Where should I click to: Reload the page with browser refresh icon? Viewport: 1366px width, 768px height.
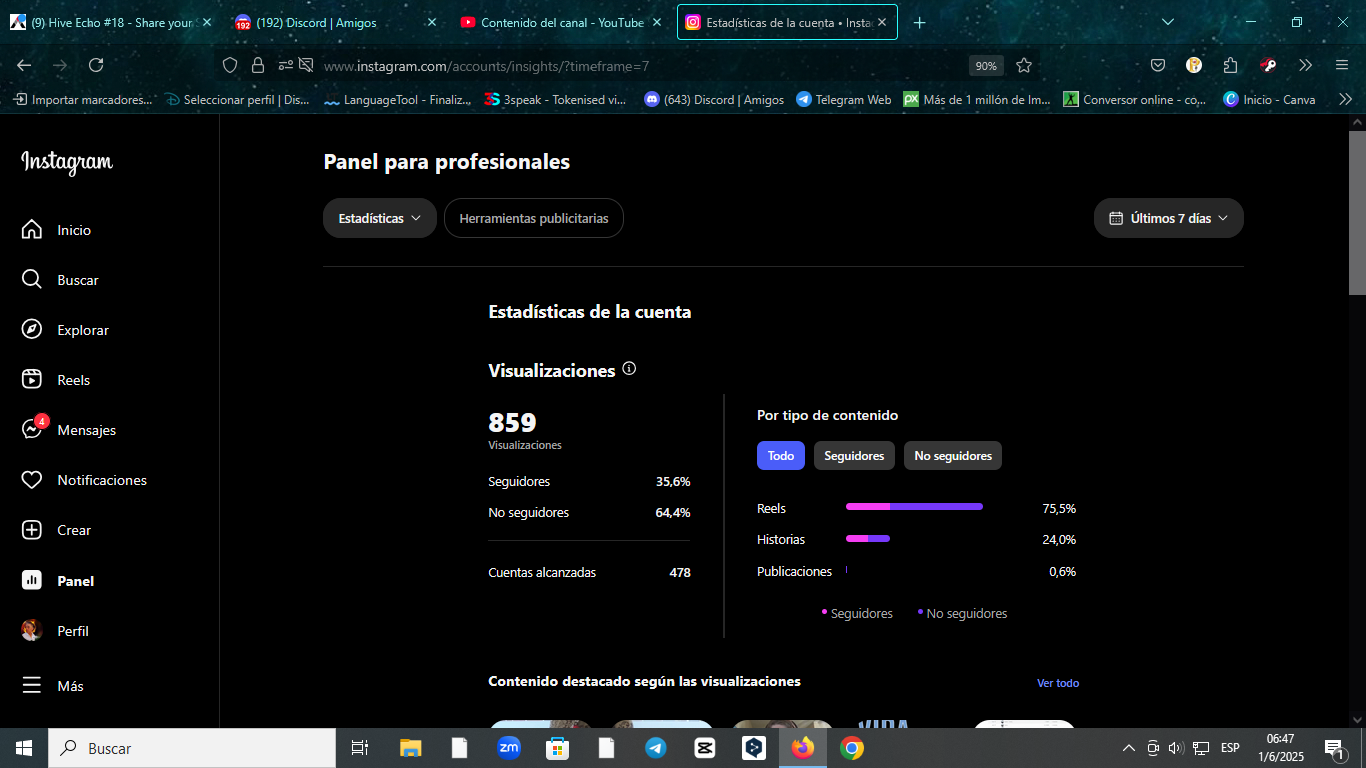click(x=96, y=65)
